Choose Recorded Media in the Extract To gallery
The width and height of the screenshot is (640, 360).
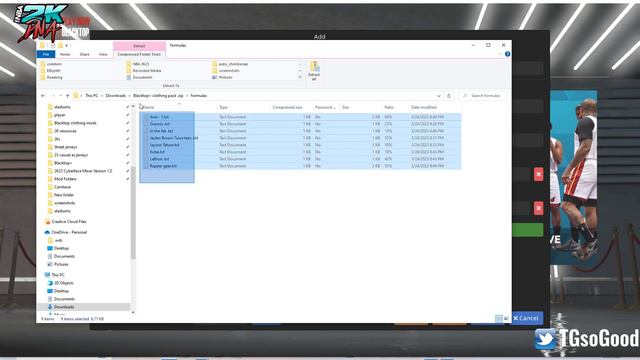[x=143, y=71]
